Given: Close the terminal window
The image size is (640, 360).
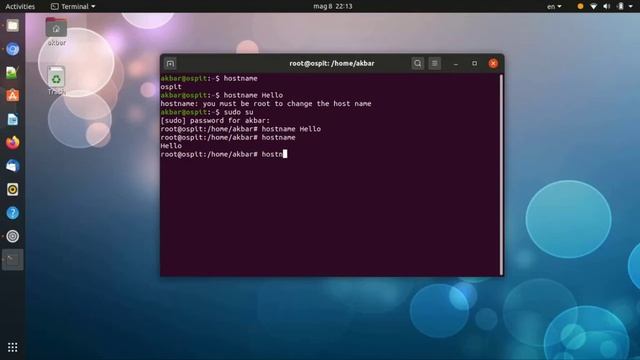Looking at the screenshot, I should 493,63.
